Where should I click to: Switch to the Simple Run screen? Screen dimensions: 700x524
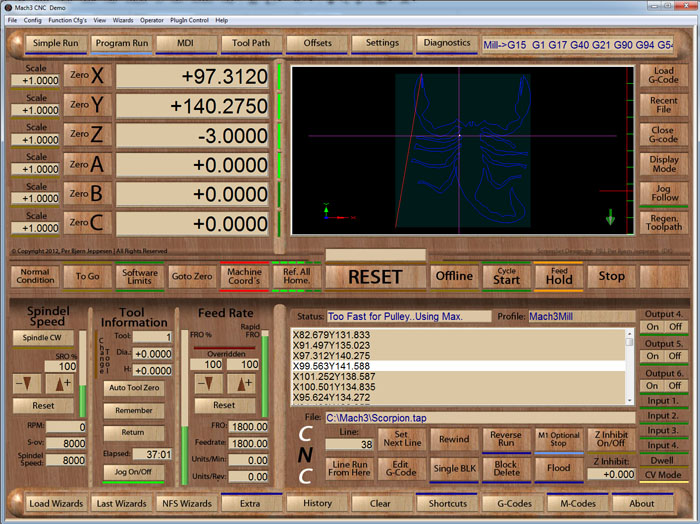click(56, 43)
